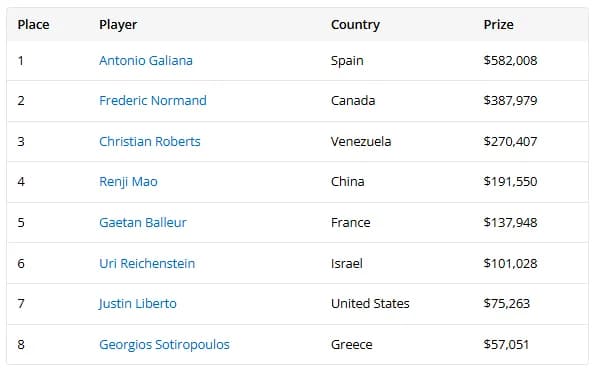Select the Israel country cell
This screenshot has height=373, width=595.
tap(346, 263)
